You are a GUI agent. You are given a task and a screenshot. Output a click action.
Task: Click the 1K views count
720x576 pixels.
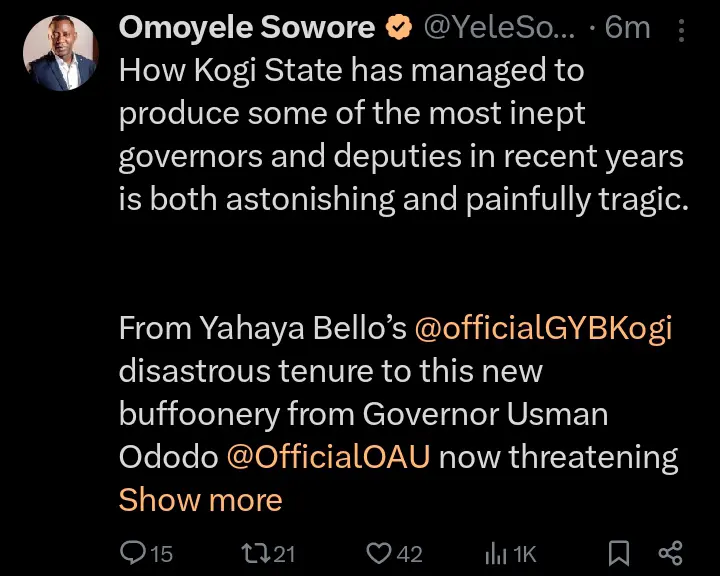click(x=525, y=553)
